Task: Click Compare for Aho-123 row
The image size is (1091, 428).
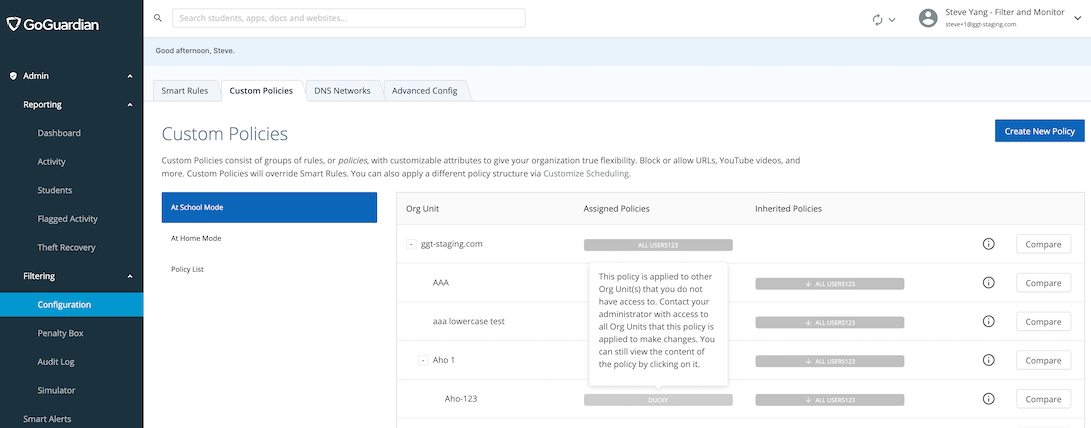Action: 1043,399
